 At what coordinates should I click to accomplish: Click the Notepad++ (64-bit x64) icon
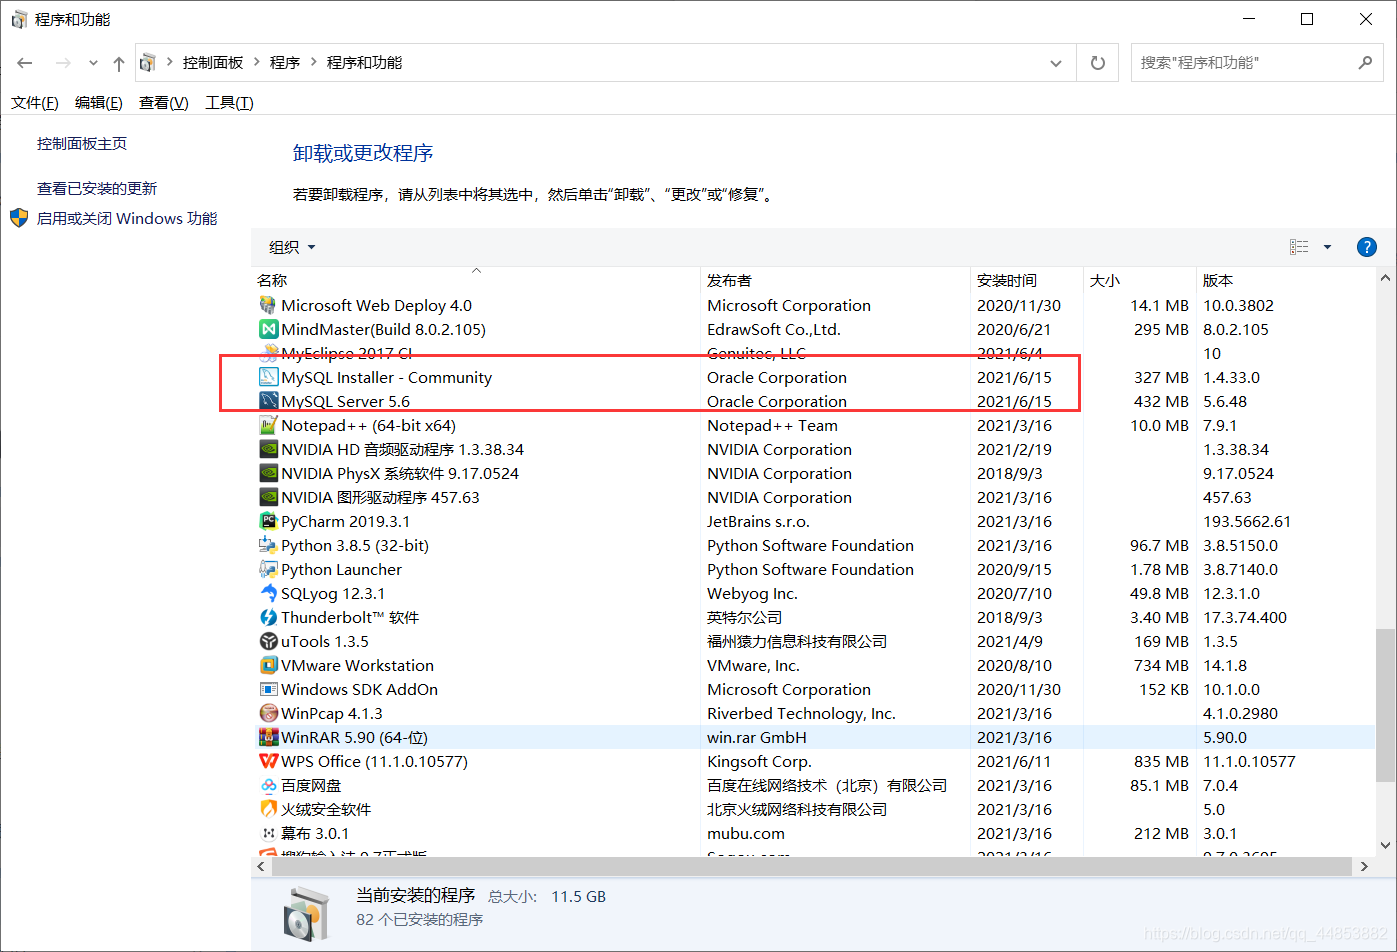[268, 425]
